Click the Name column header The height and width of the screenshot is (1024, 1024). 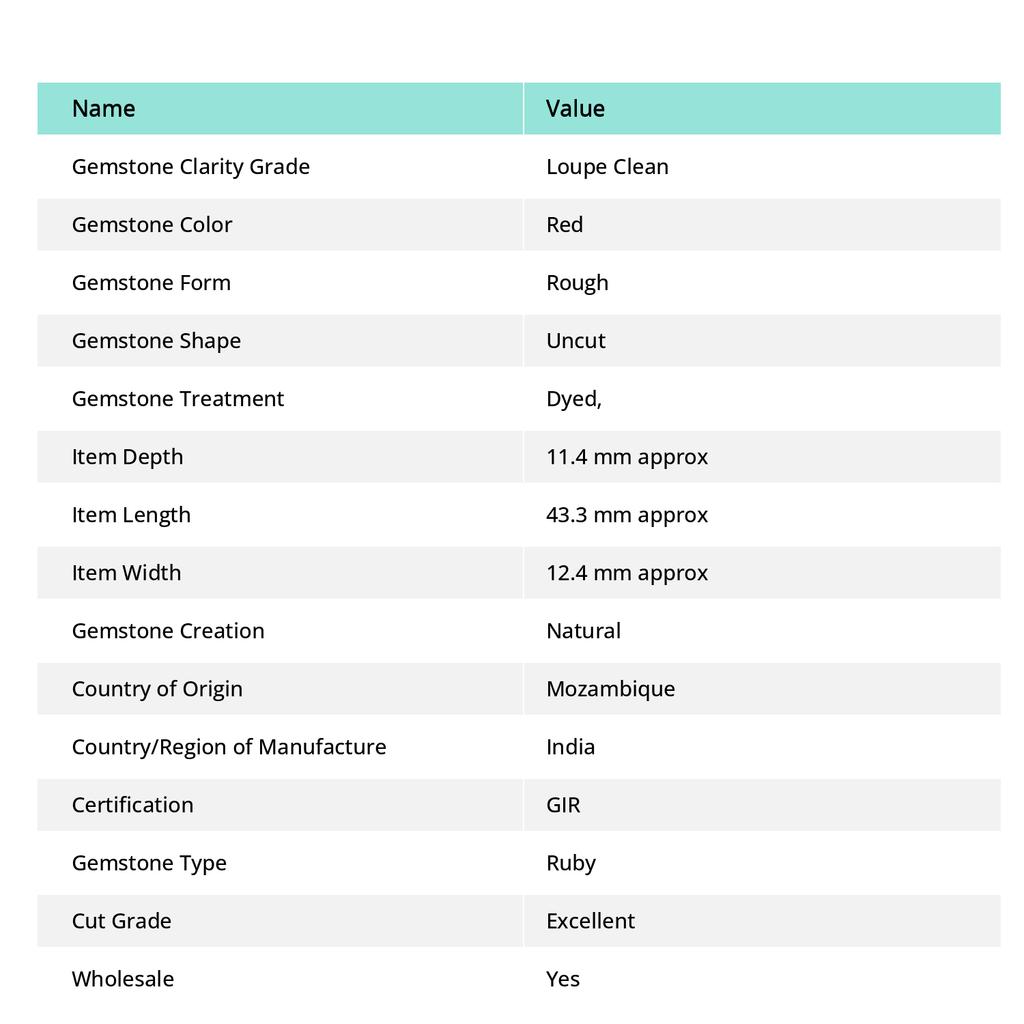[x=104, y=109]
